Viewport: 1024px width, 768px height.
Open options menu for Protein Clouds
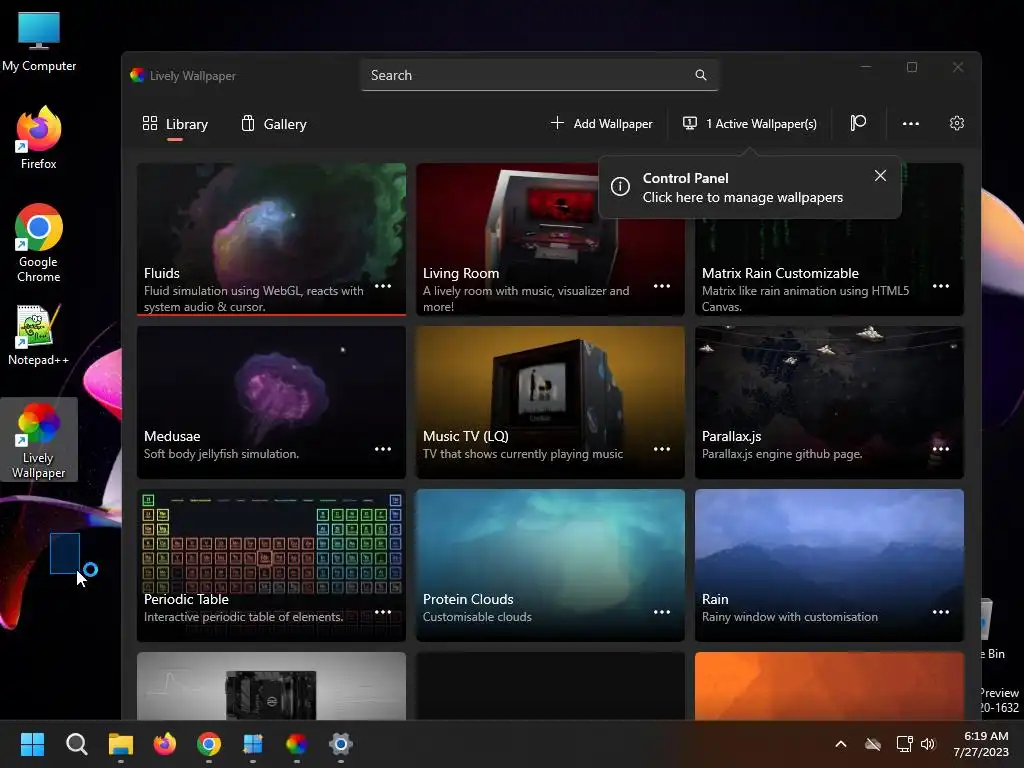point(662,613)
